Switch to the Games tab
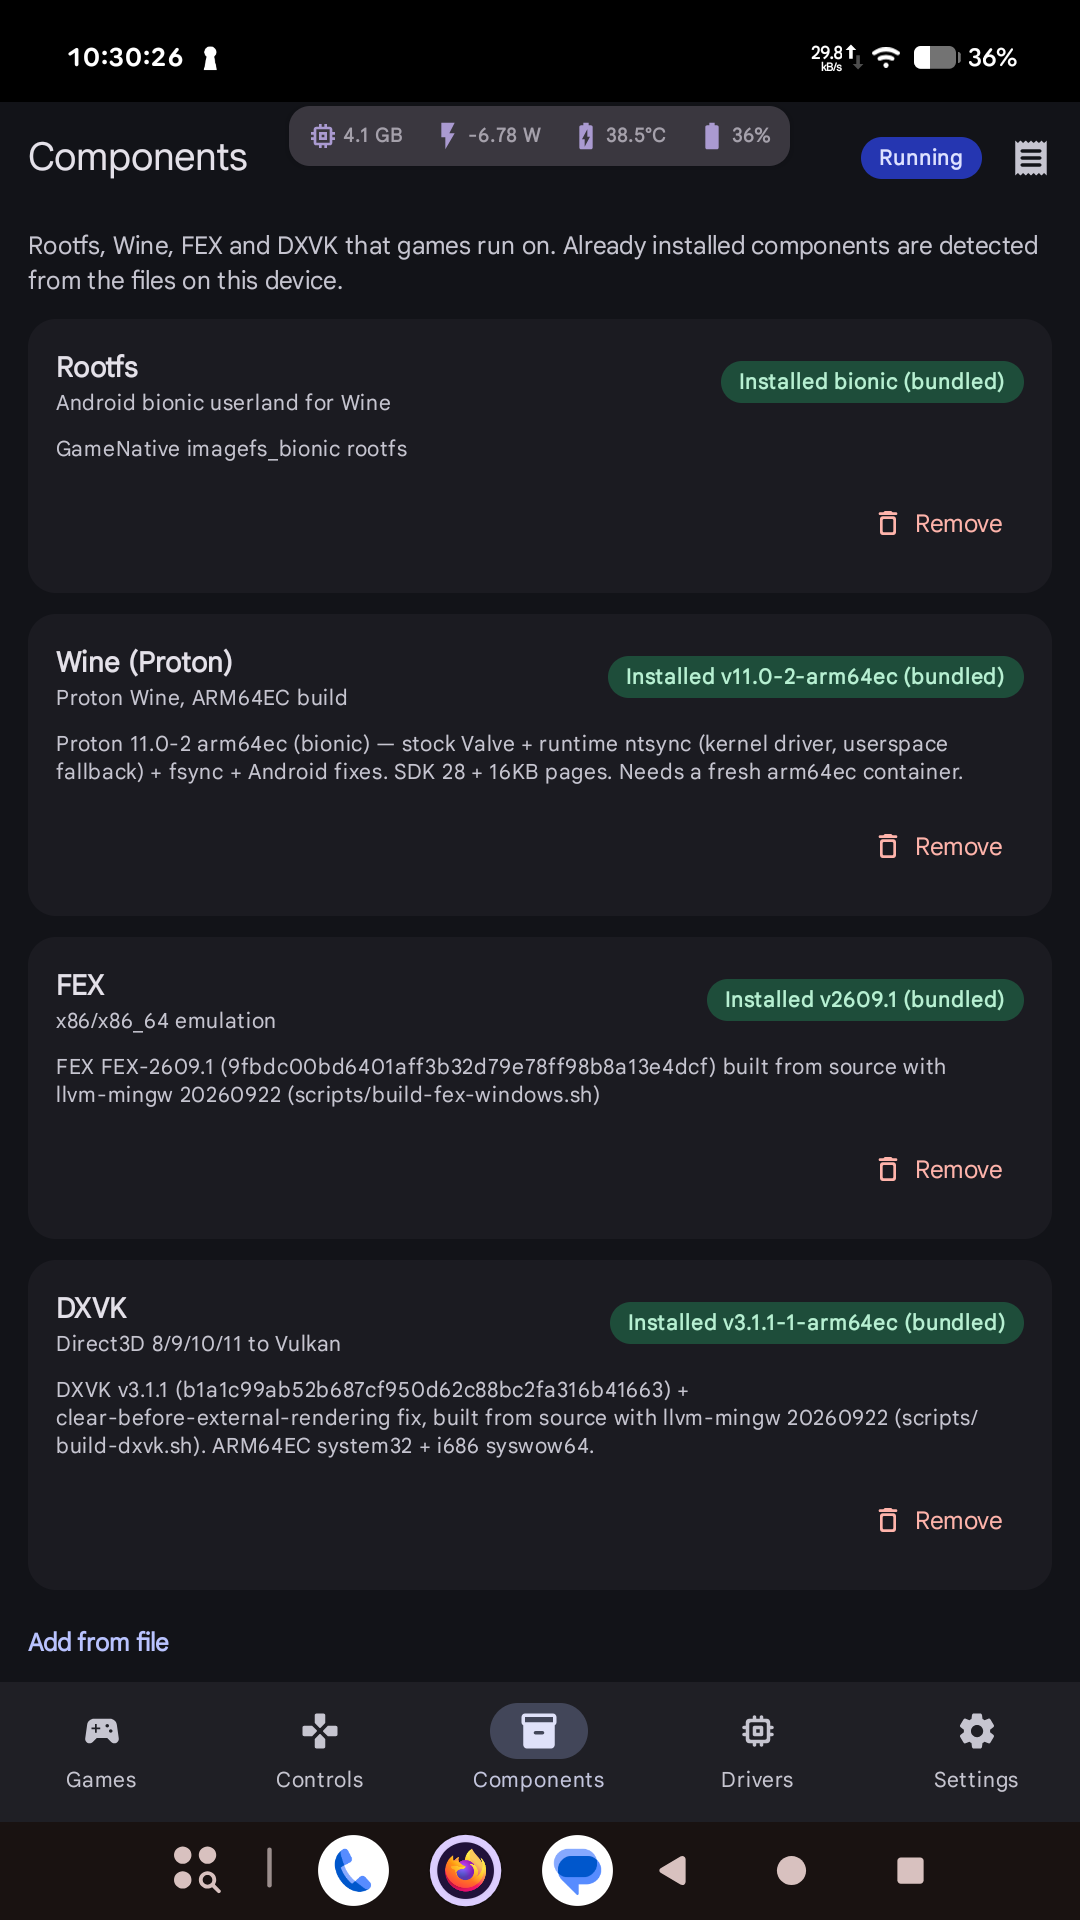Screen dimensions: 1080x1920 (101, 1751)
